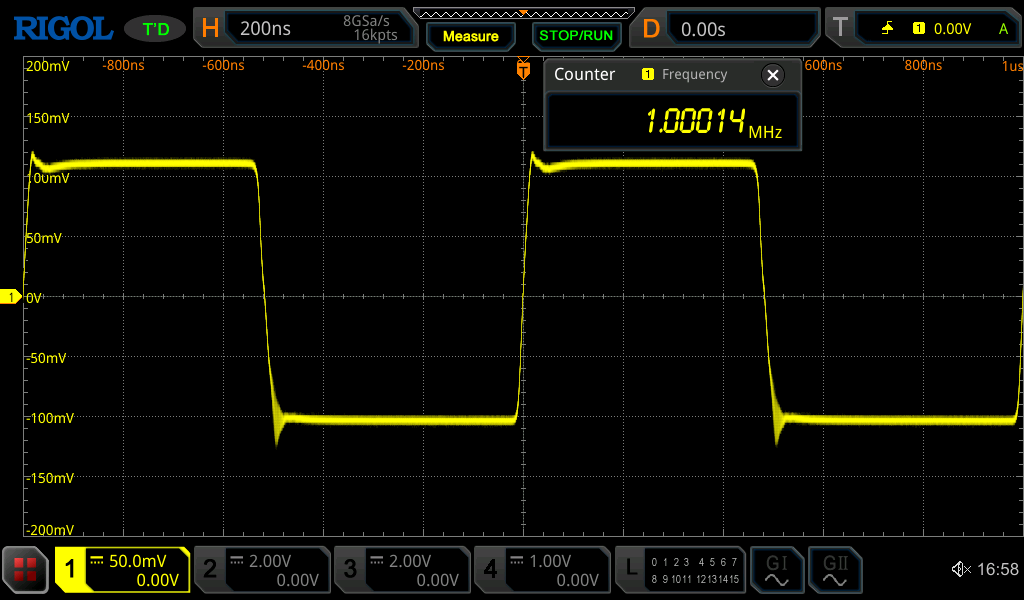Click the GI signal generator icon
Screen dimensions: 1024x600
777,570
